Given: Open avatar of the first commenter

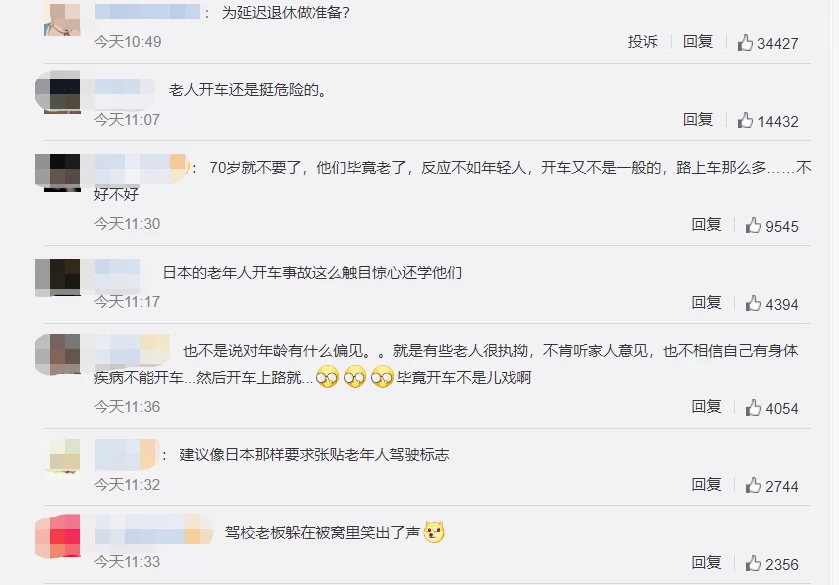Looking at the screenshot, I should [x=62, y=18].
